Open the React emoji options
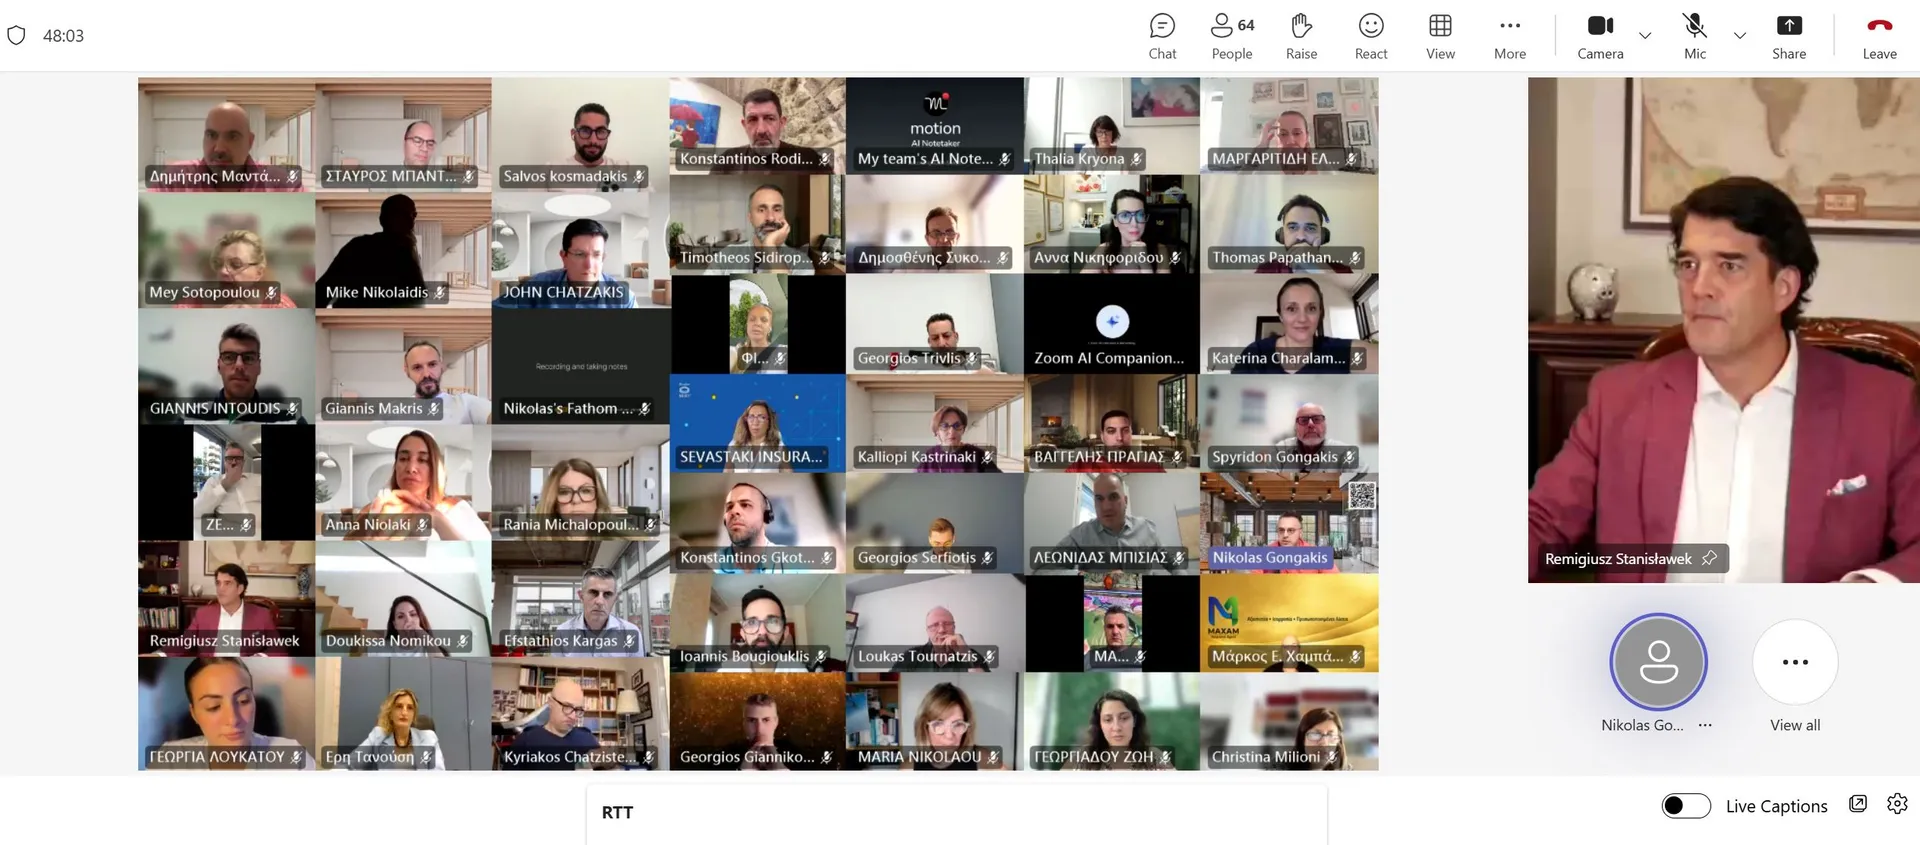Viewport: 1920px width, 845px height. tap(1371, 37)
